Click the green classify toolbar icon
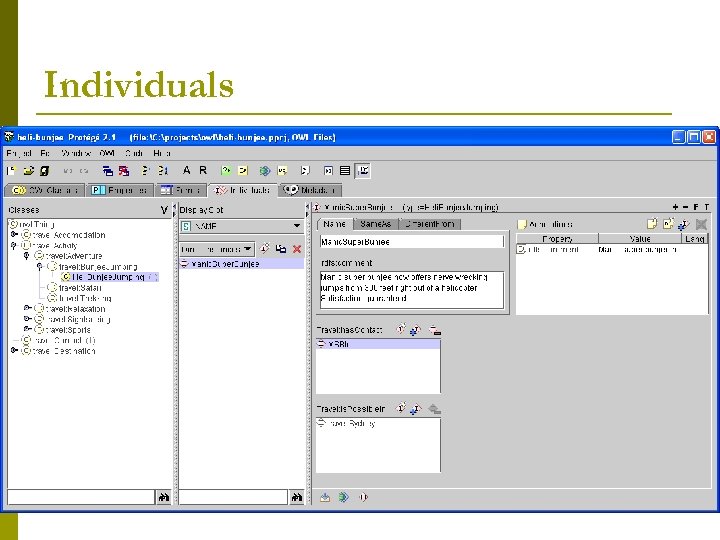 (226, 171)
